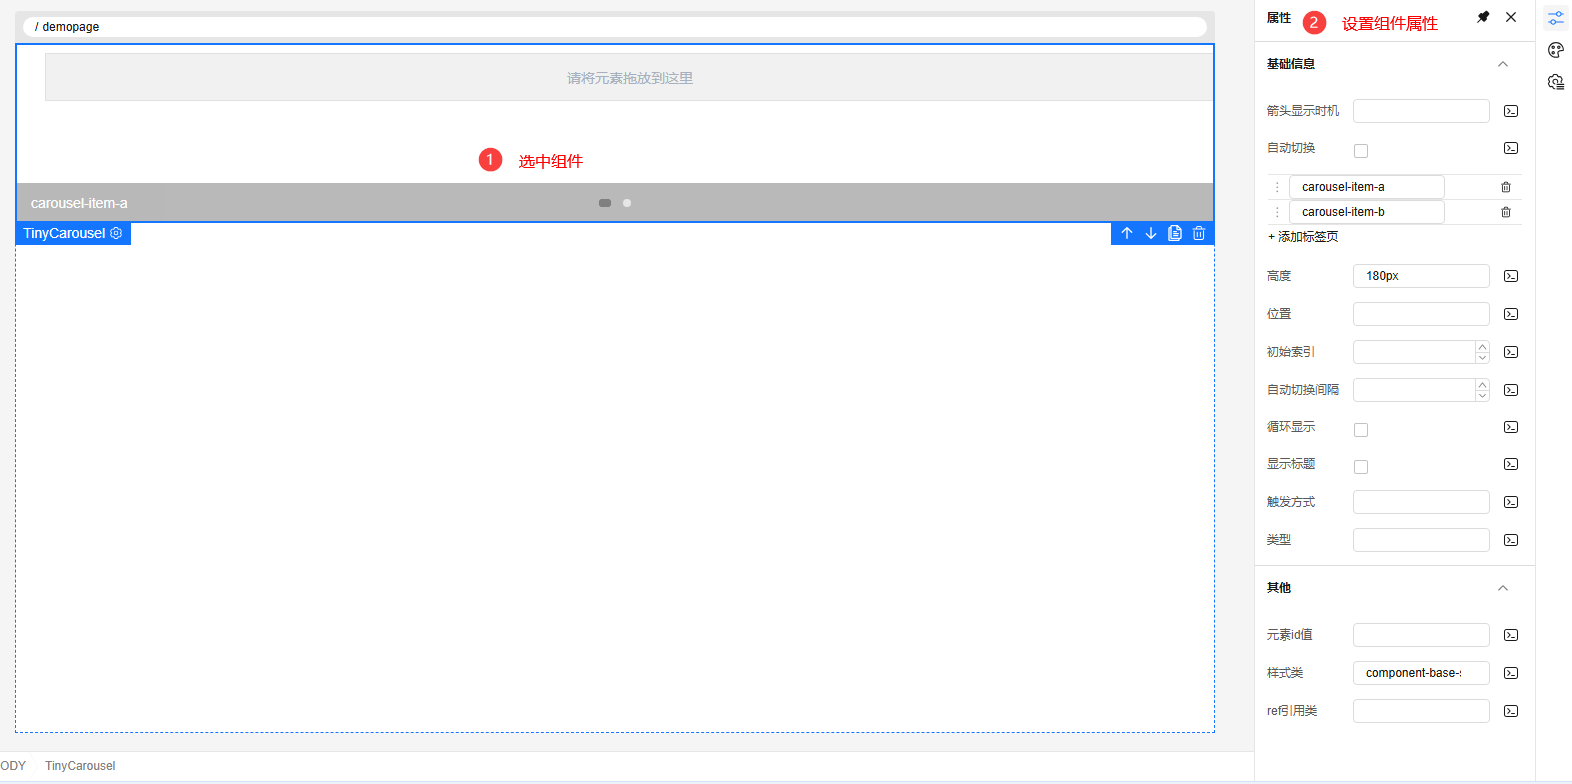Image resolution: width=1572 pixels, height=784 pixels.
Task: Copy the selected TinyCarousel component
Action: point(1175,233)
